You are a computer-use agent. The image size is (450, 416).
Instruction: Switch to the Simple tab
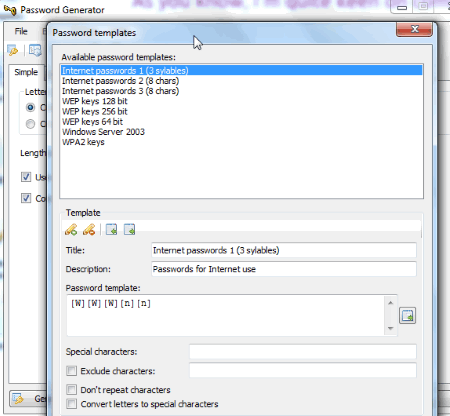point(26,72)
